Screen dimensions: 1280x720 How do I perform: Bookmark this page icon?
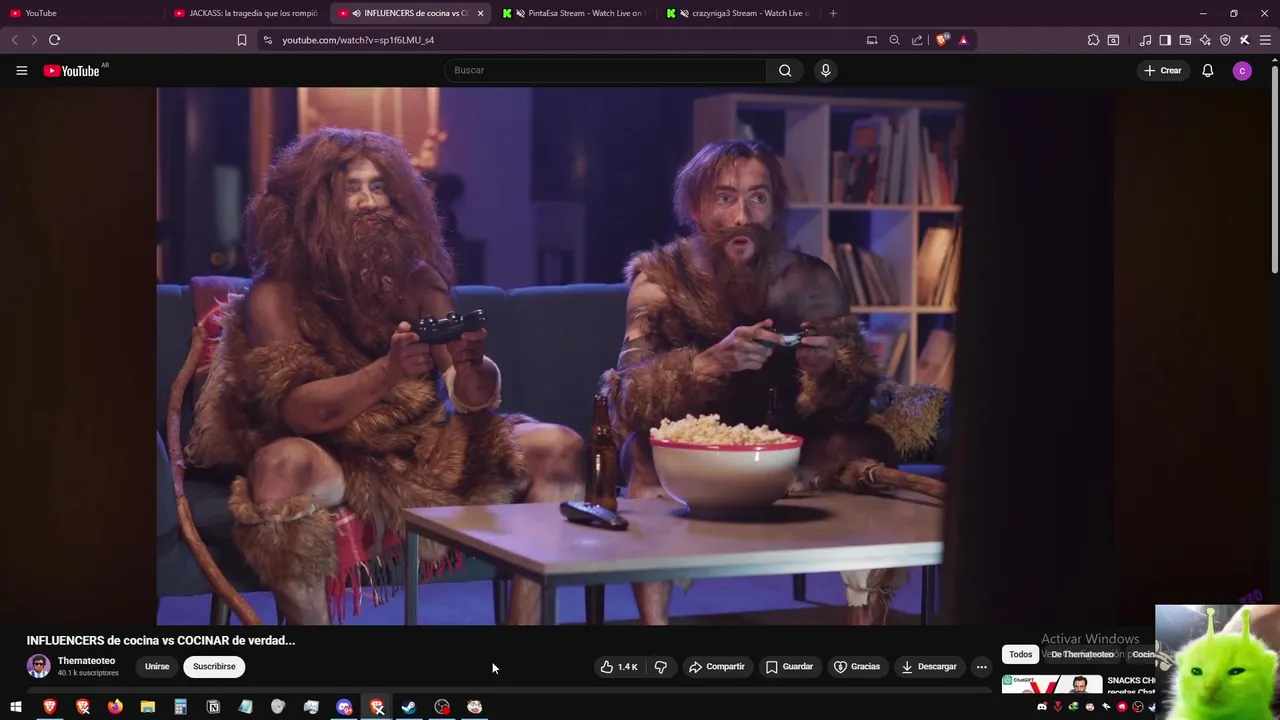click(242, 40)
